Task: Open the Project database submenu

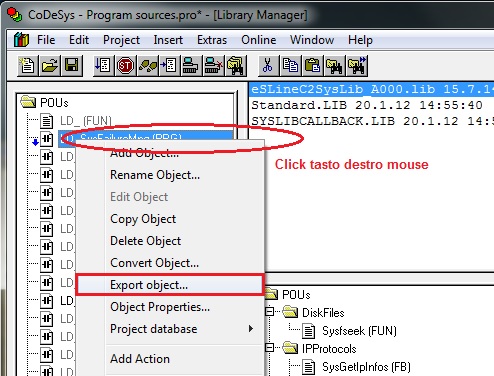Action: (x=170, y=329)
